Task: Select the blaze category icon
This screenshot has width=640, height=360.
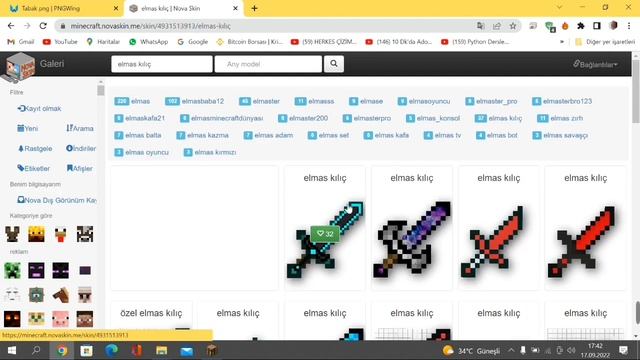Action: [x=36, y=234]
